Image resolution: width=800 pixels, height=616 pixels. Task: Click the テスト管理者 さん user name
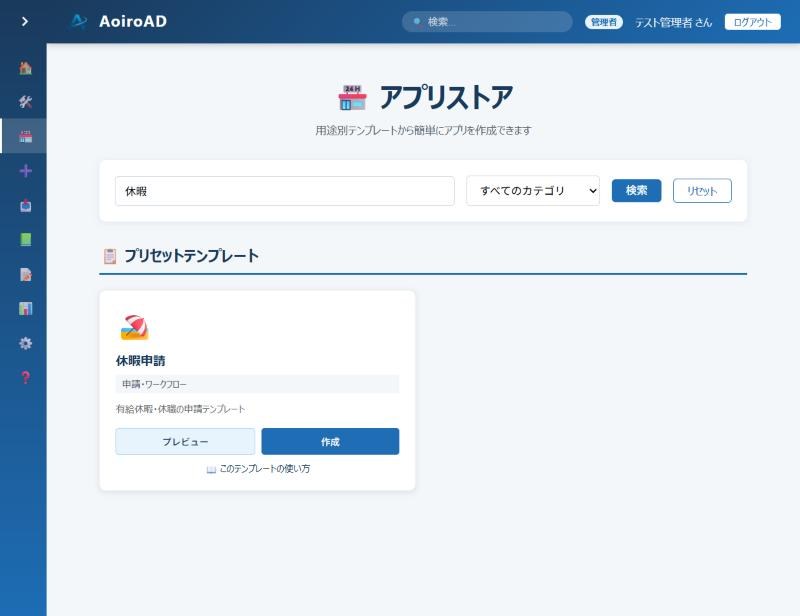point(673,22)
